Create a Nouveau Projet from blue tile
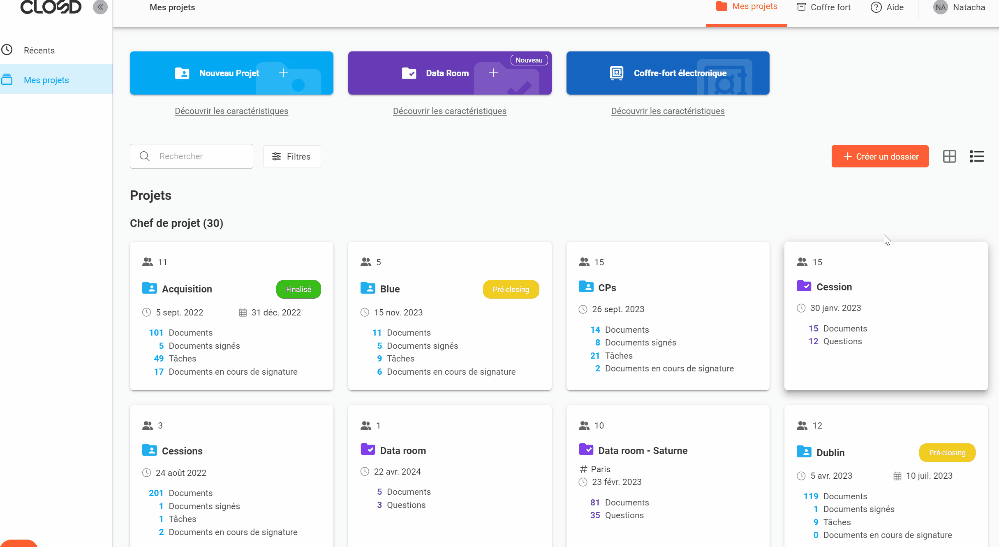The image size is (999, 547). (x=231, y=73)
